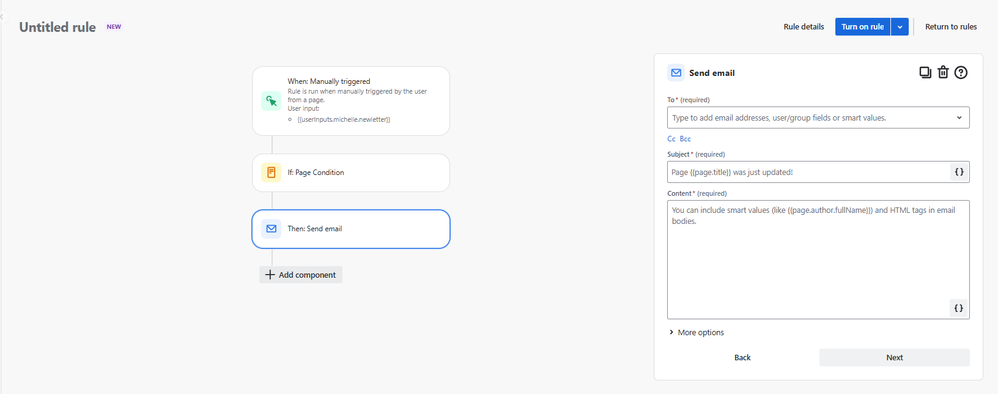This screenshot has height=394, width=998.
Task: Click the envelope icon in Send email header
Action: (676, 73)
